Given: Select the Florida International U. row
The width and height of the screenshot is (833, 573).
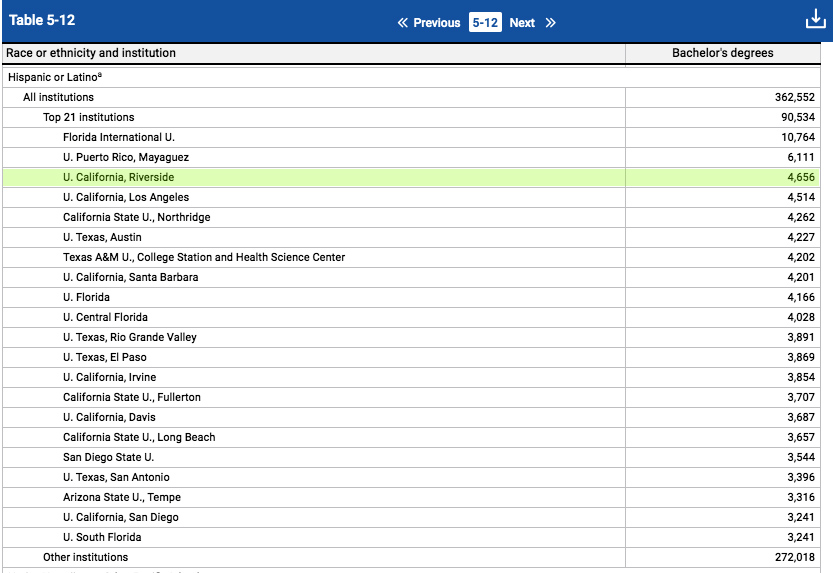Looking at the screenshot, I should click(411, 138).
